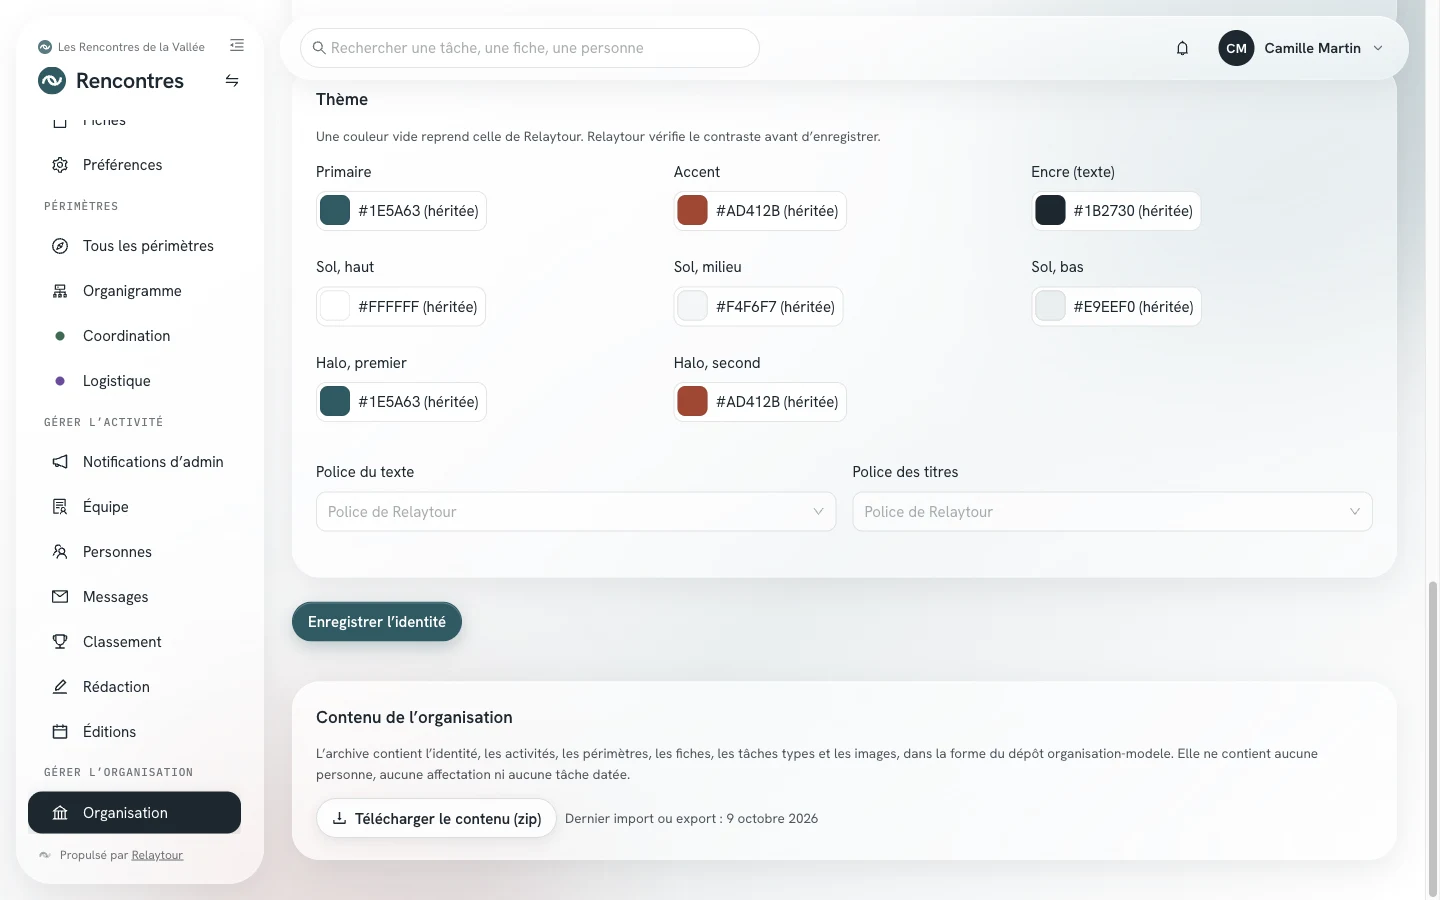Select Classement in the sidebar
This screenshot has height=900, width=1440.
coord(134,642)
